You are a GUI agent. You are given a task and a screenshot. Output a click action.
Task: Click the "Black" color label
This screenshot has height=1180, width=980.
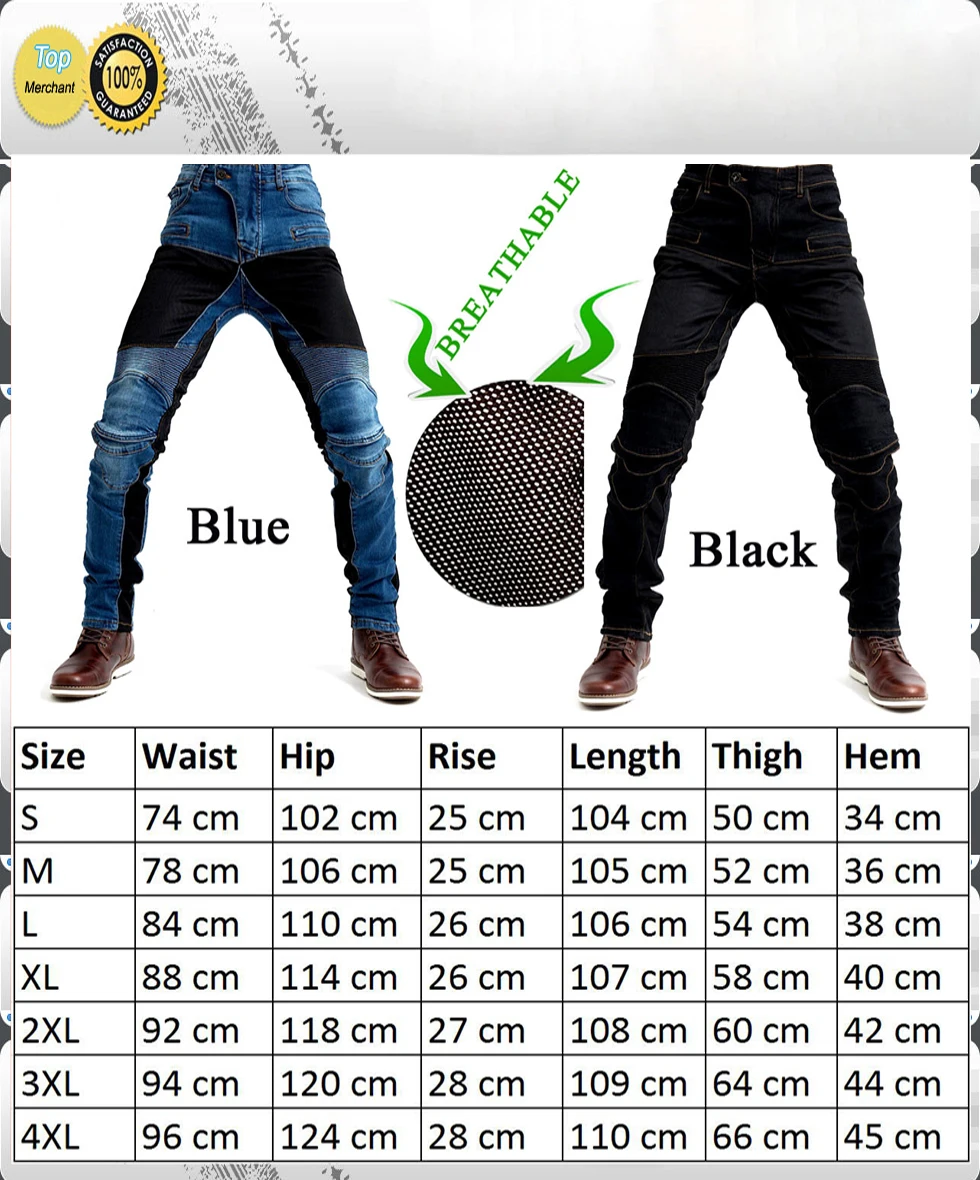point(753,549)
